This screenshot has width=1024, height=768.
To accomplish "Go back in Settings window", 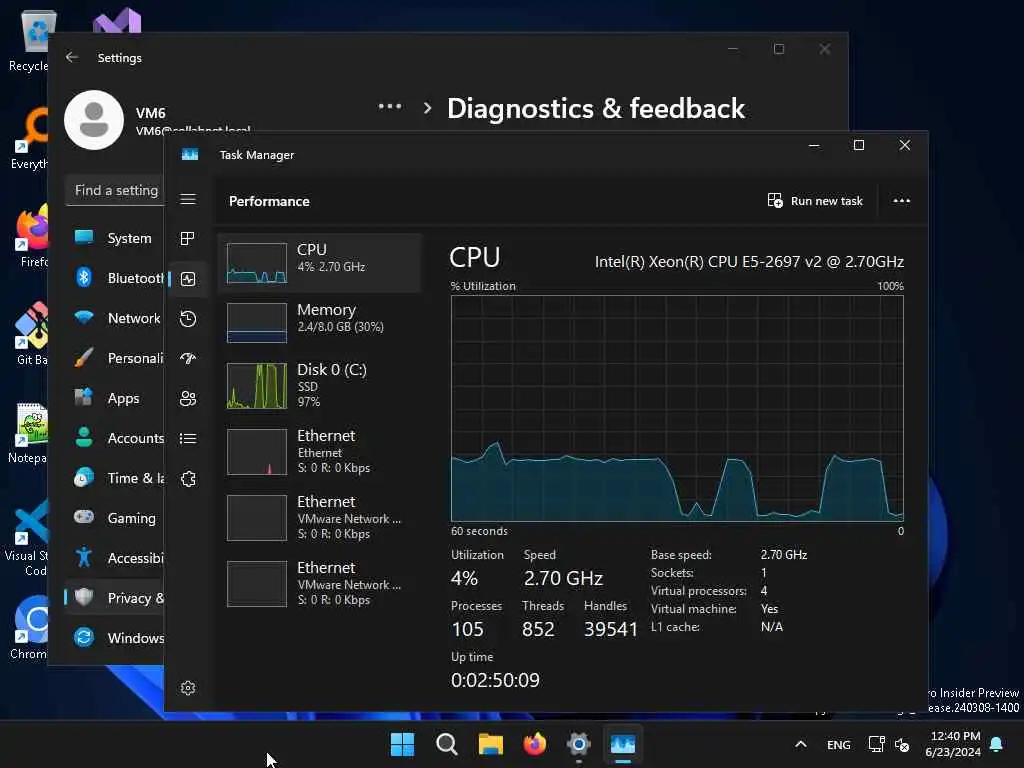I will (x=72, y=57).
